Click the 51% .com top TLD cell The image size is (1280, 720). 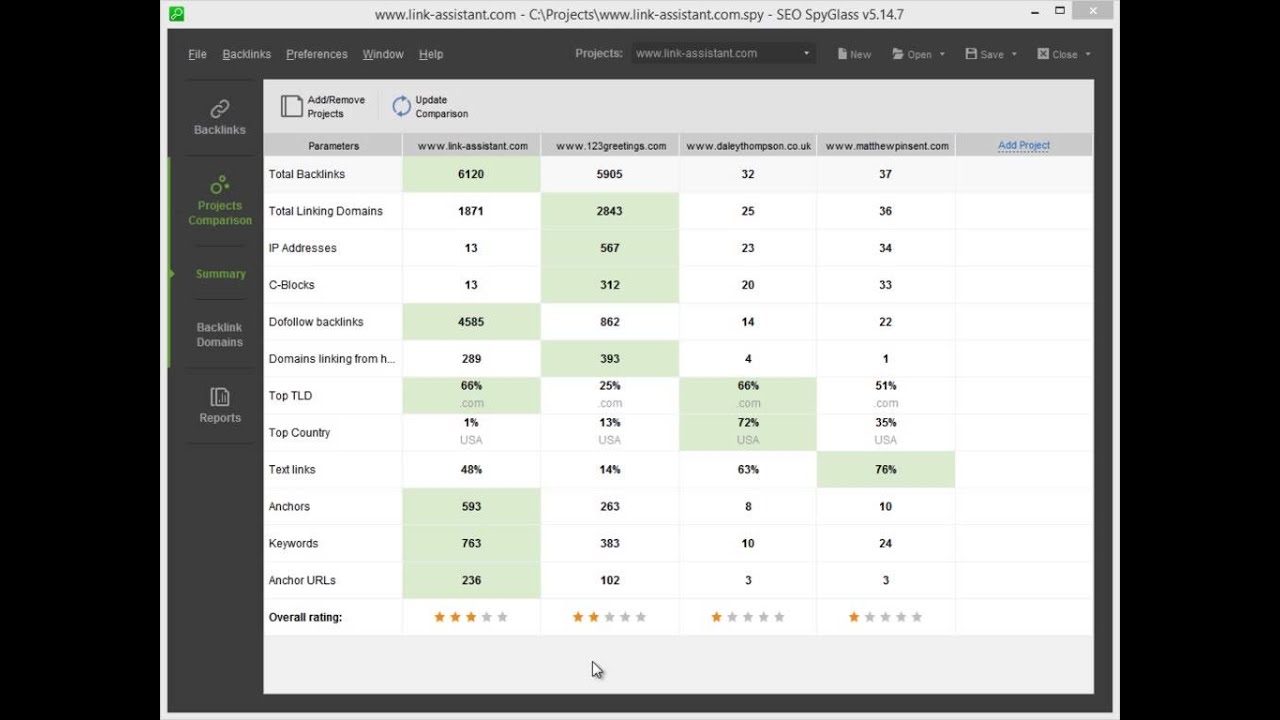[x=886, y=395]
